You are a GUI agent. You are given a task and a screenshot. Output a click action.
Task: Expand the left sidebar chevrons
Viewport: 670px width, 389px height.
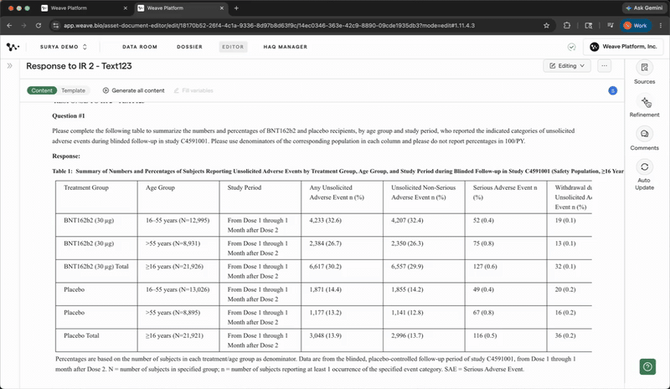(x=9, y=66)
